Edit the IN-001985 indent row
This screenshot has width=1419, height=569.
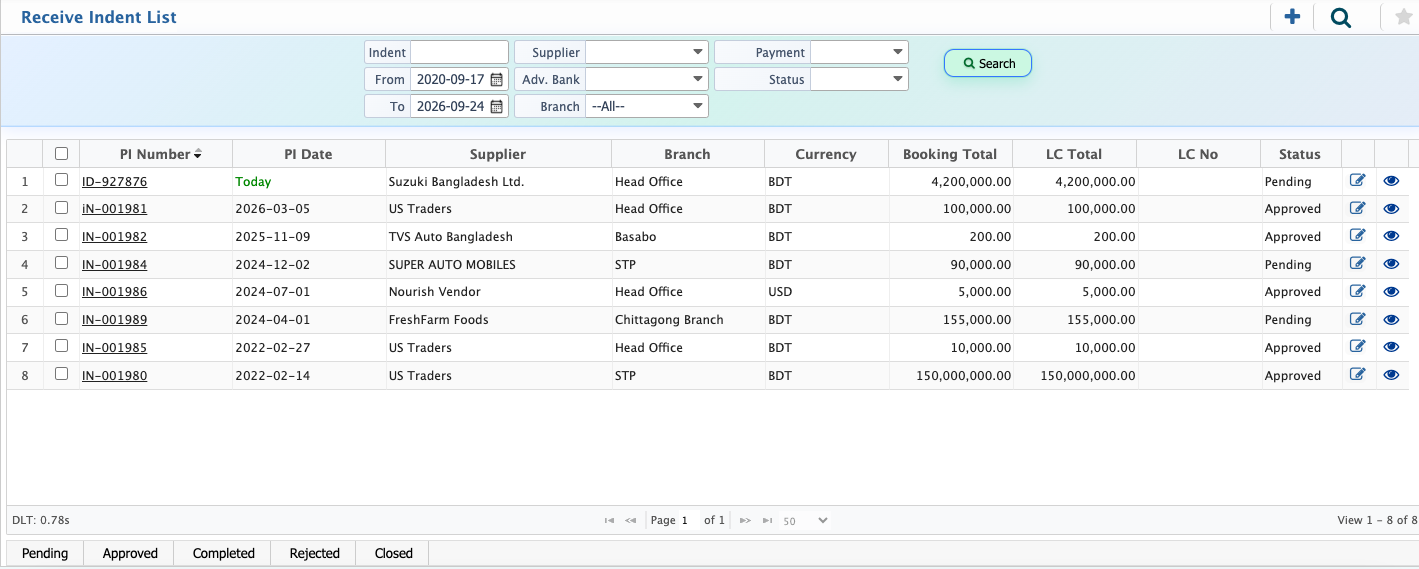(1357, 347)
